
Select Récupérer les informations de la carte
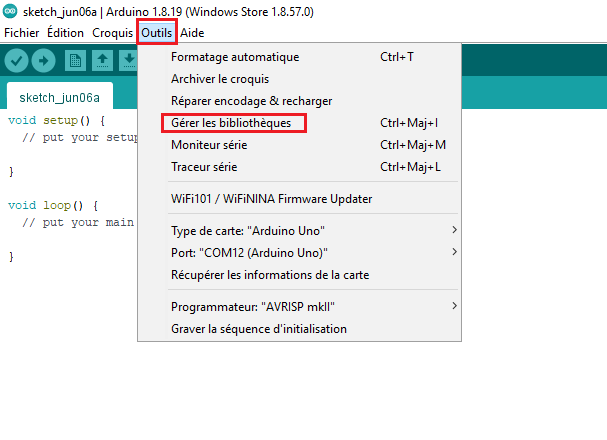click(299, 275)
